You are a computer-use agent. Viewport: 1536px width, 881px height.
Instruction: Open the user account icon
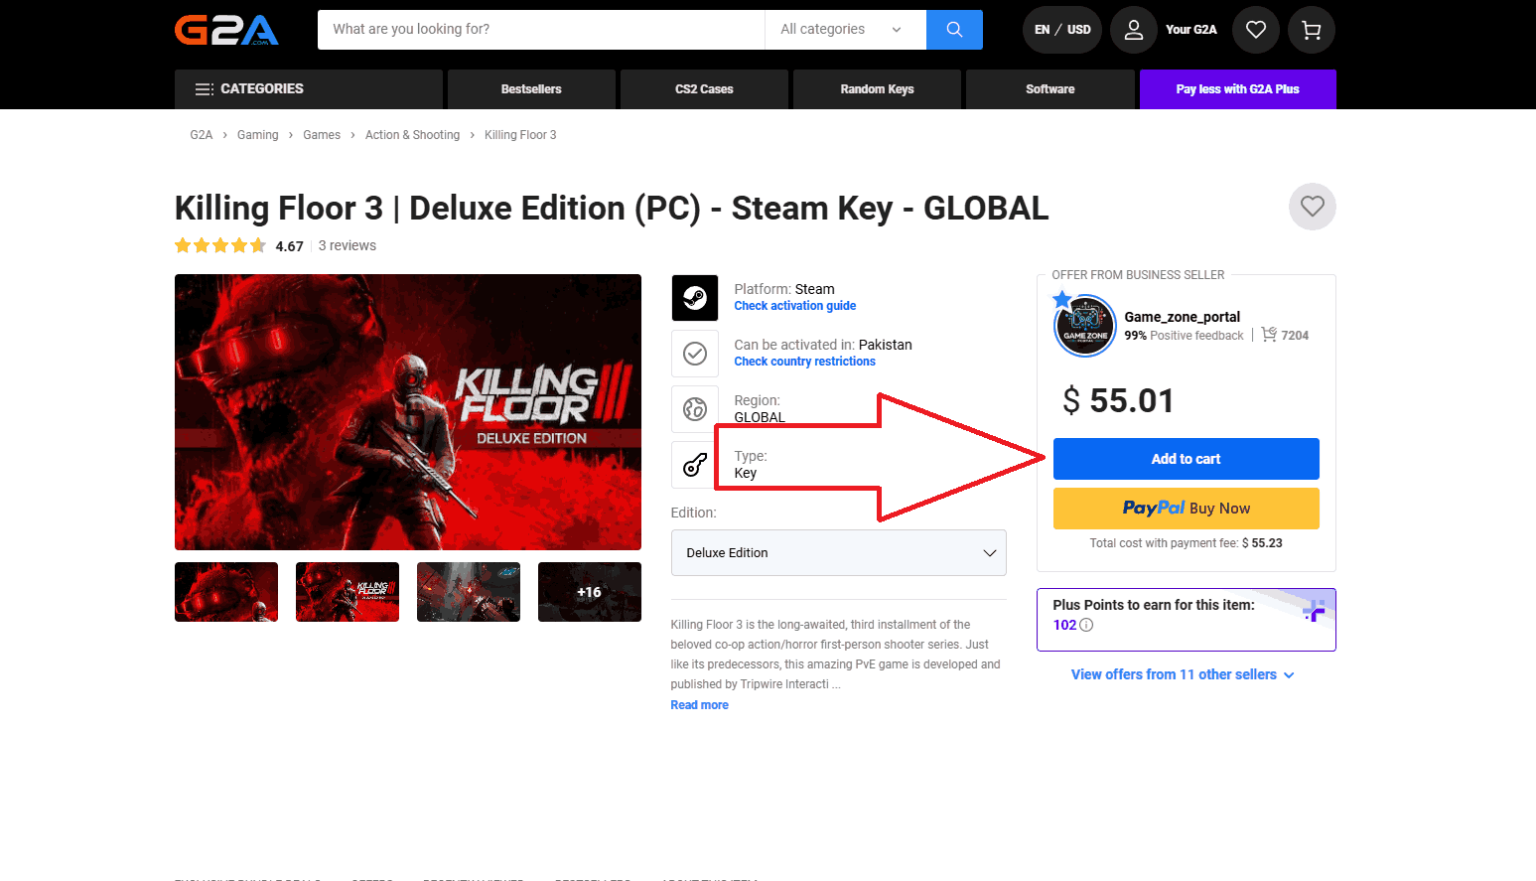(x=1133, y=29)
